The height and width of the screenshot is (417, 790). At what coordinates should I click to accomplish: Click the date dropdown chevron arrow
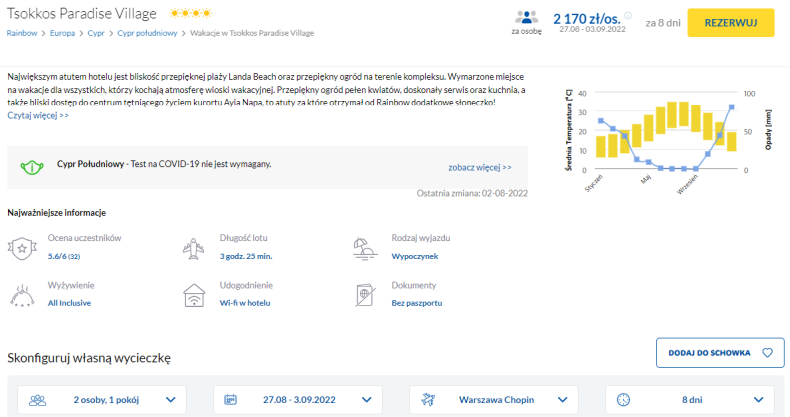pos(367,400)
